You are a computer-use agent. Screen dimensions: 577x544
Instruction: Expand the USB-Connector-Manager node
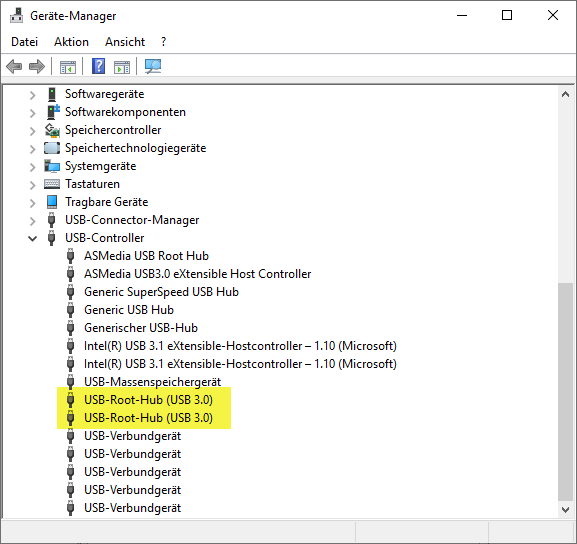33,221
